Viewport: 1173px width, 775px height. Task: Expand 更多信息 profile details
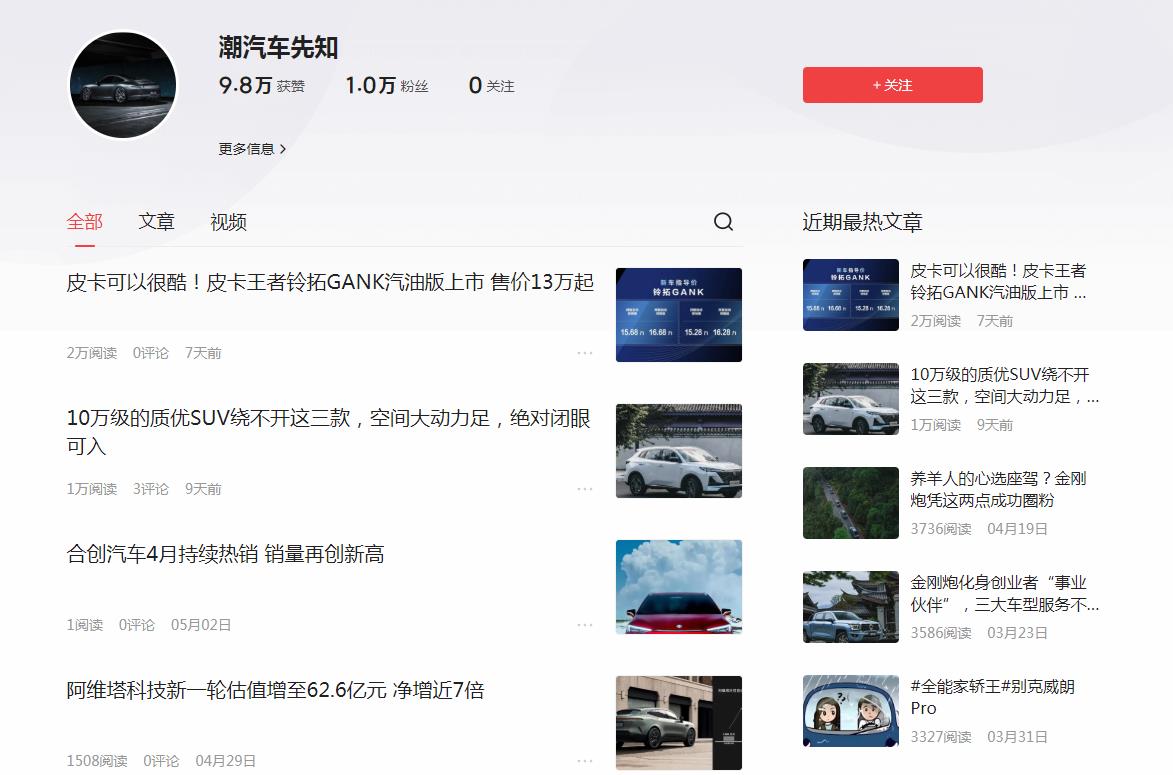pyautogui.click(x=252, y=149)
